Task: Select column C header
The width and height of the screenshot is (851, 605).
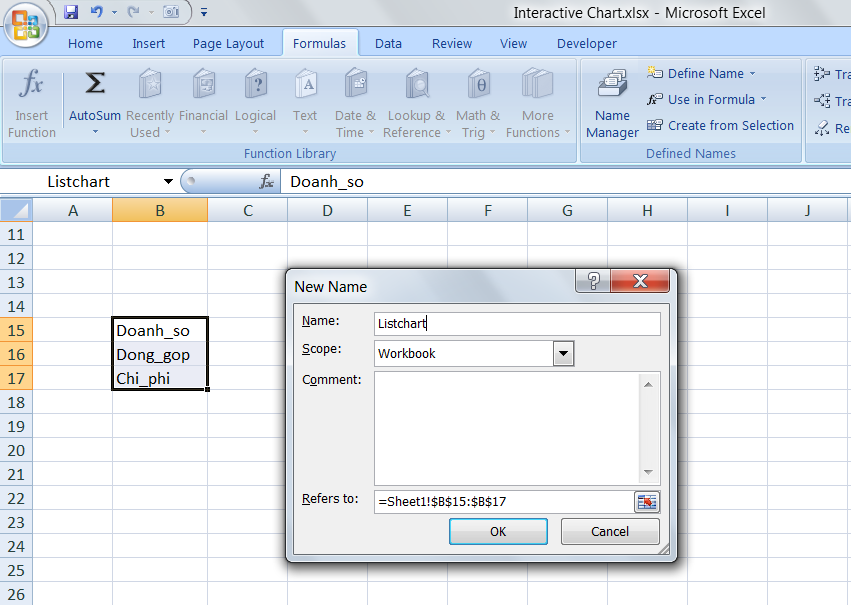Action: coord(247,211)
